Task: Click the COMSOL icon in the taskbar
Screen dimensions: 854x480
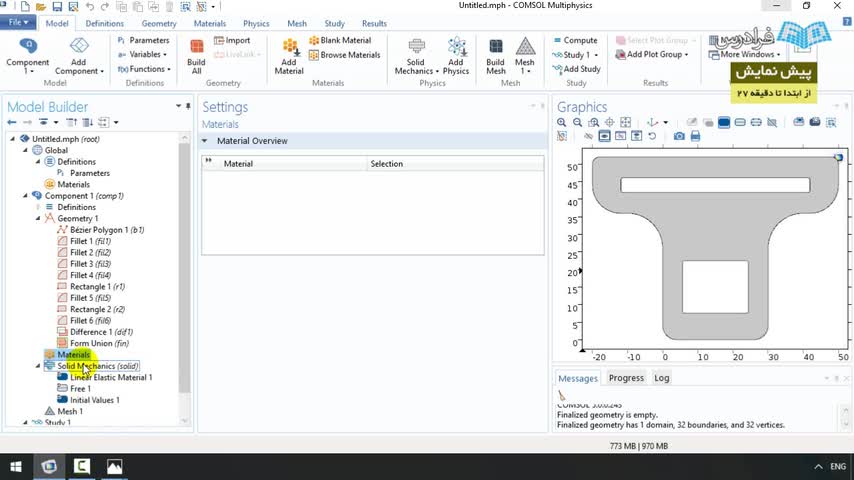Action: pyautogui.click(x=49, y=466)
